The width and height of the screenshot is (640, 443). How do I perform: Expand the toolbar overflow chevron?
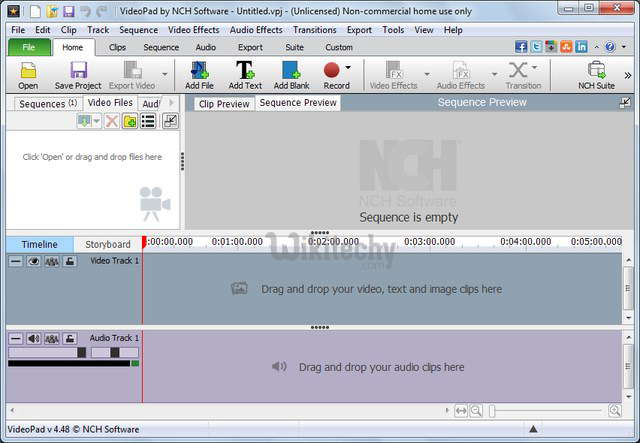(x=628, y=74)
